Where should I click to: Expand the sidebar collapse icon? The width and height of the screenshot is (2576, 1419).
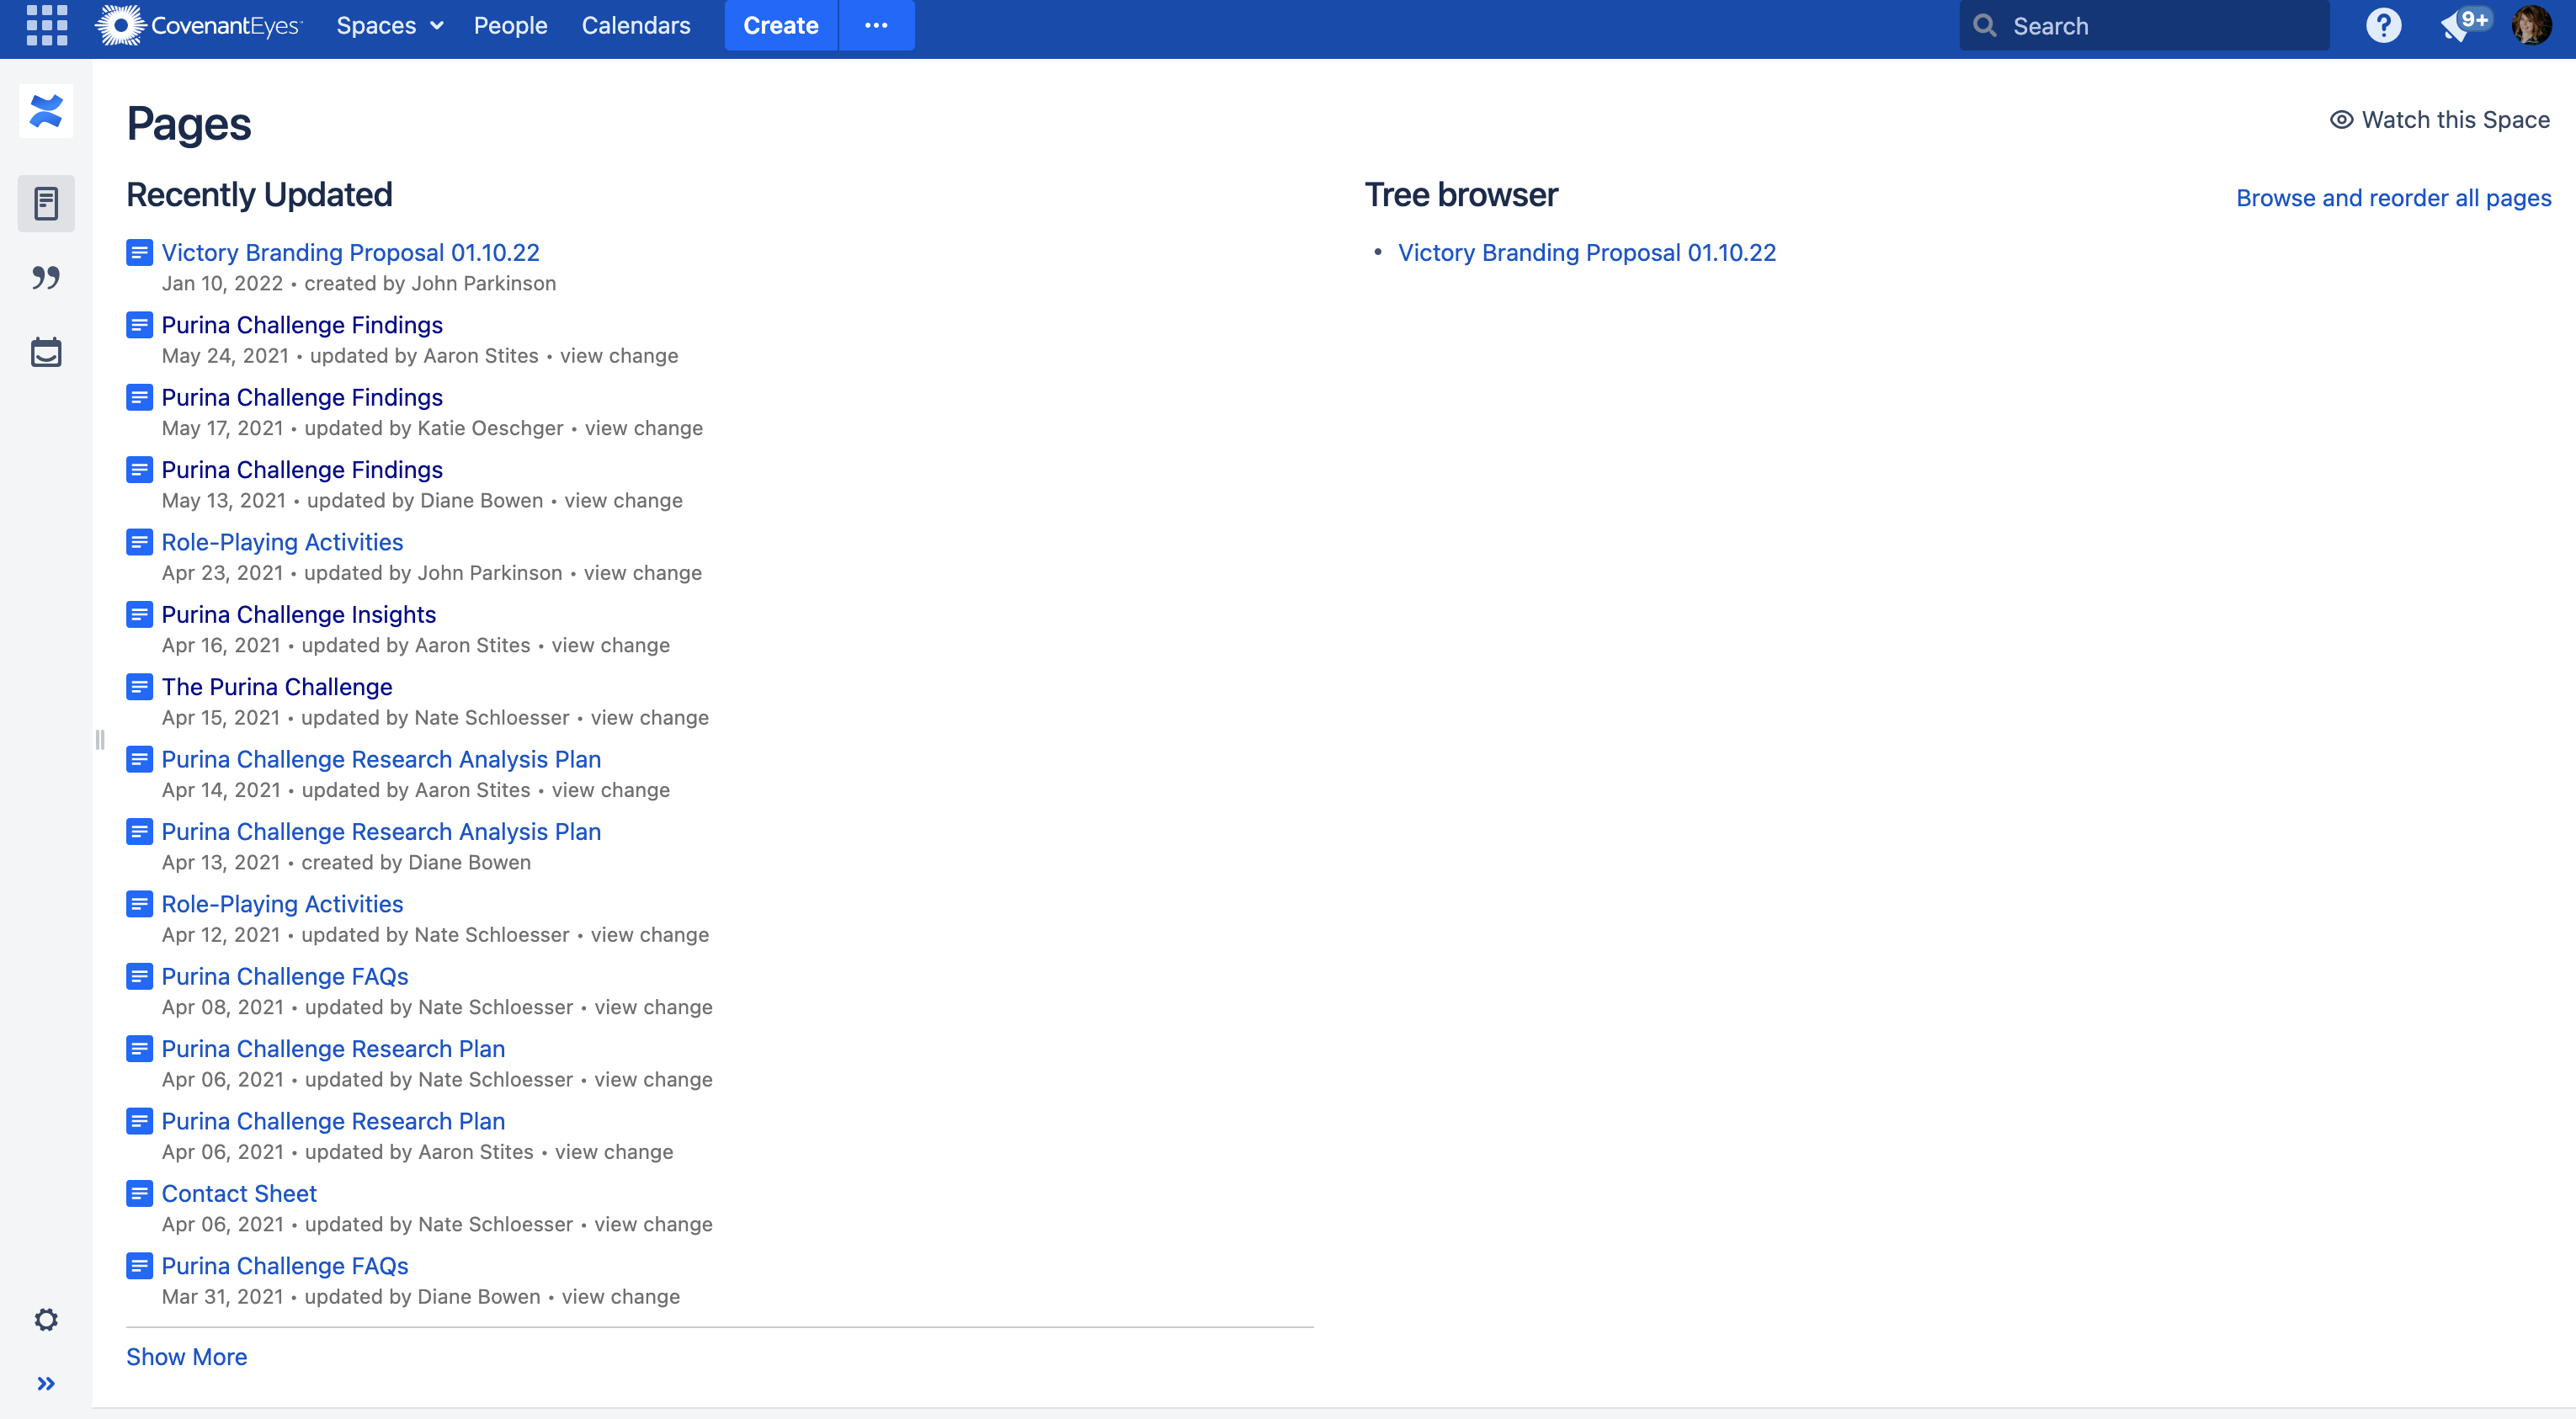pyautogui.click(x=47, y=1382)
